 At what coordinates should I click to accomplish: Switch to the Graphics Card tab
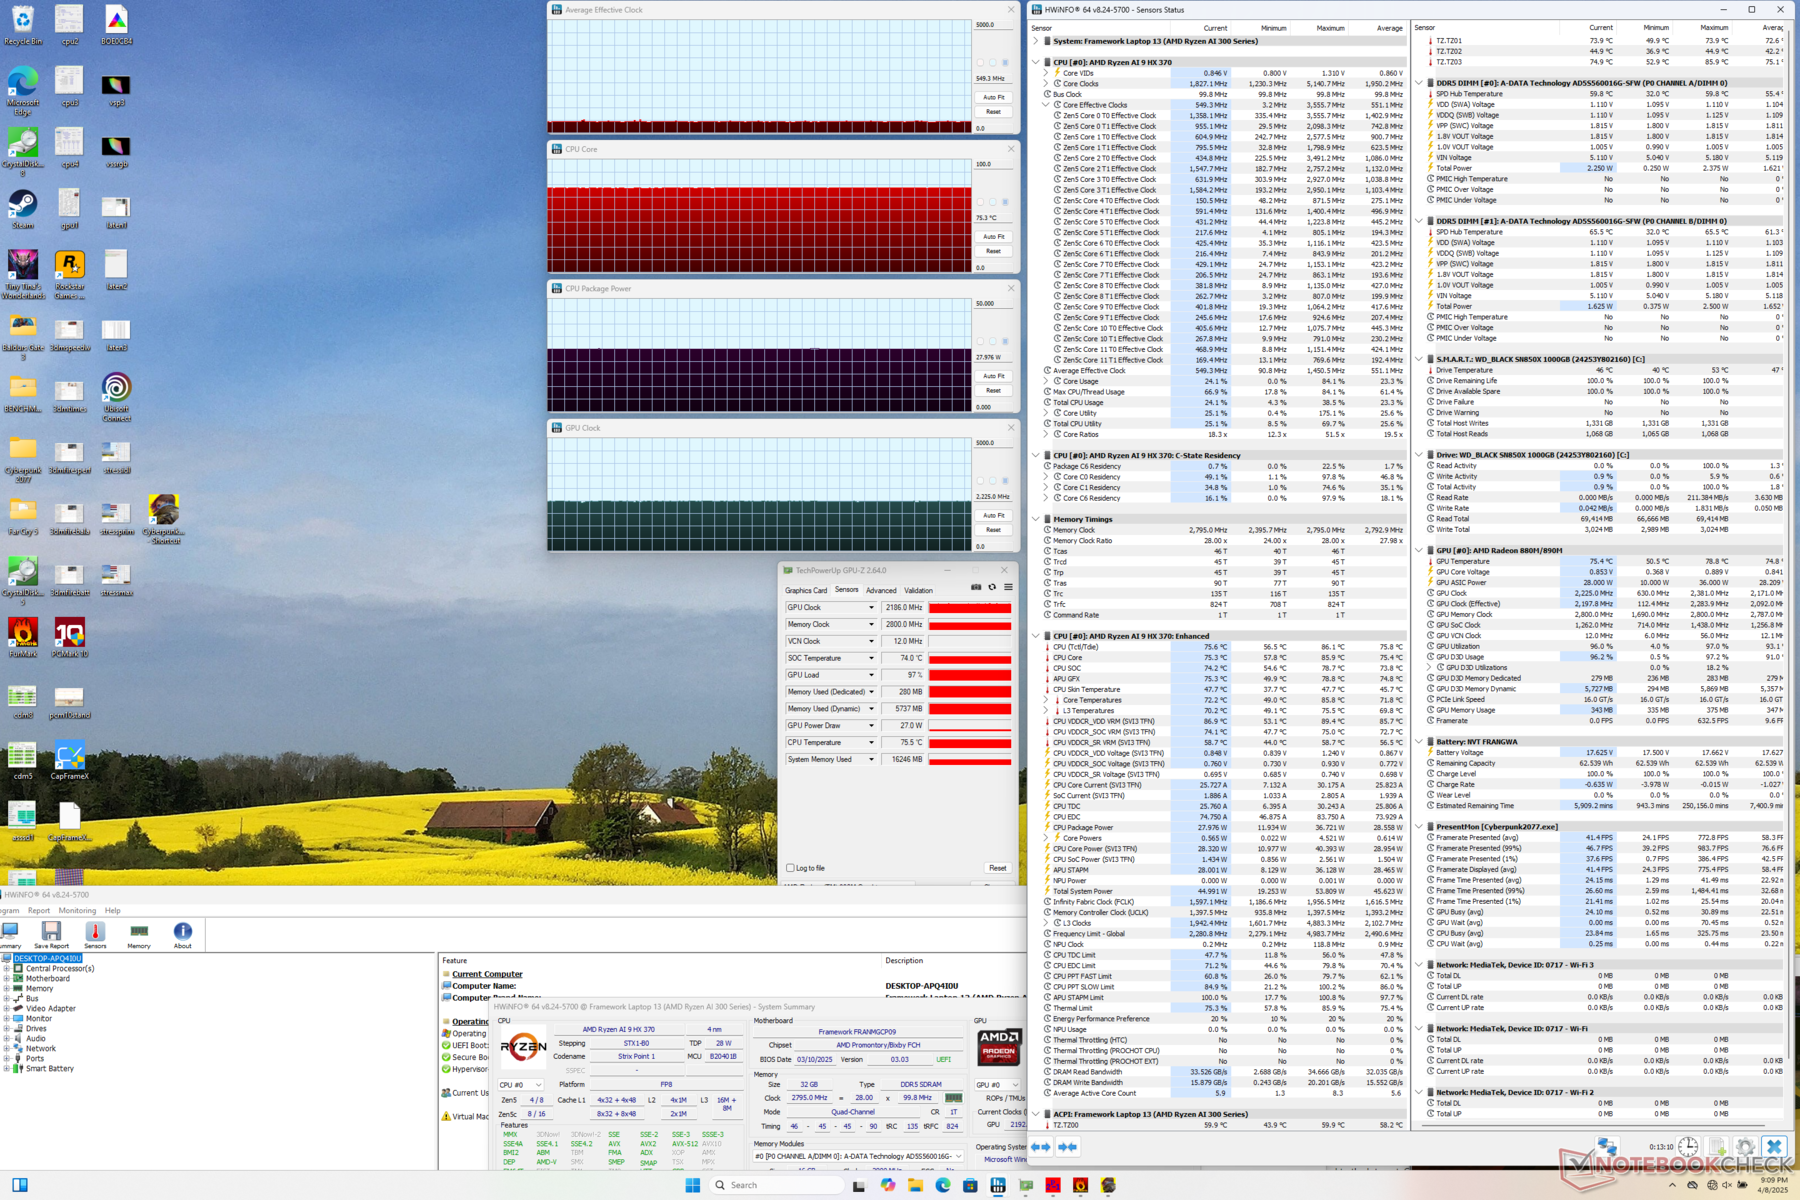coord(805,590)
